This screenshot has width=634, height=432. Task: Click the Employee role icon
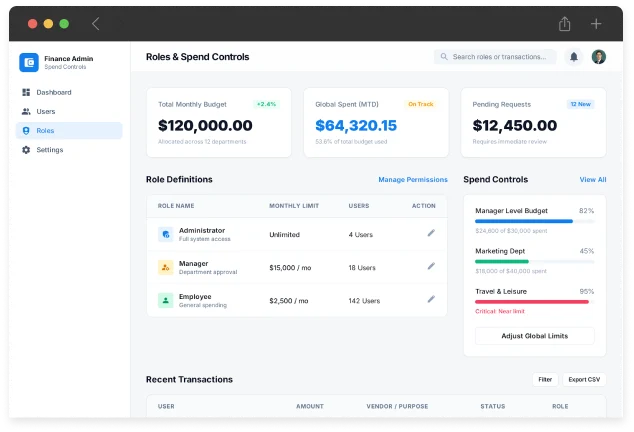(165, 301)
